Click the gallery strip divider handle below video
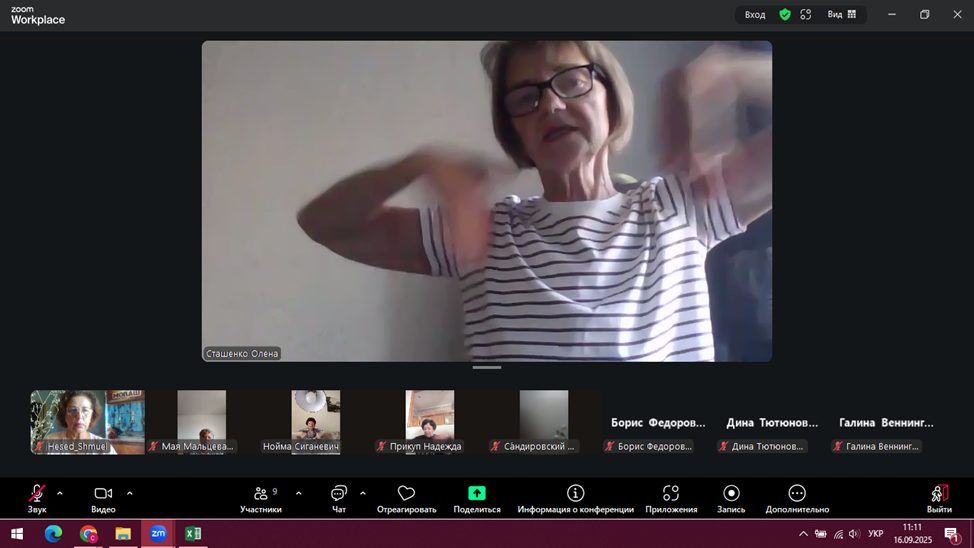 point(486,367)
